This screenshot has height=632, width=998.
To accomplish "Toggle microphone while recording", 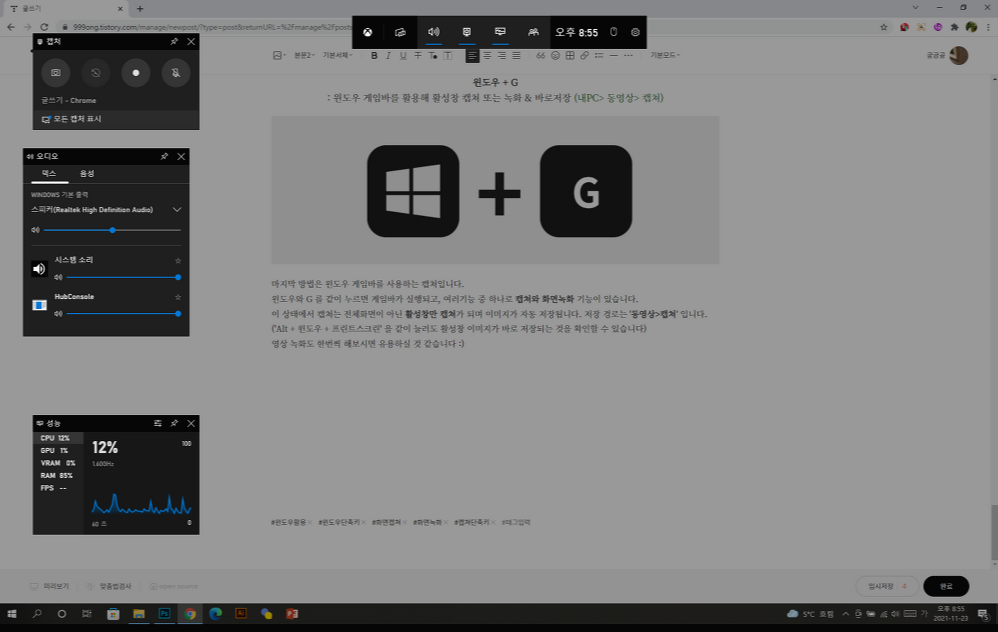I will pyautogui.click(x=176, y=73).
